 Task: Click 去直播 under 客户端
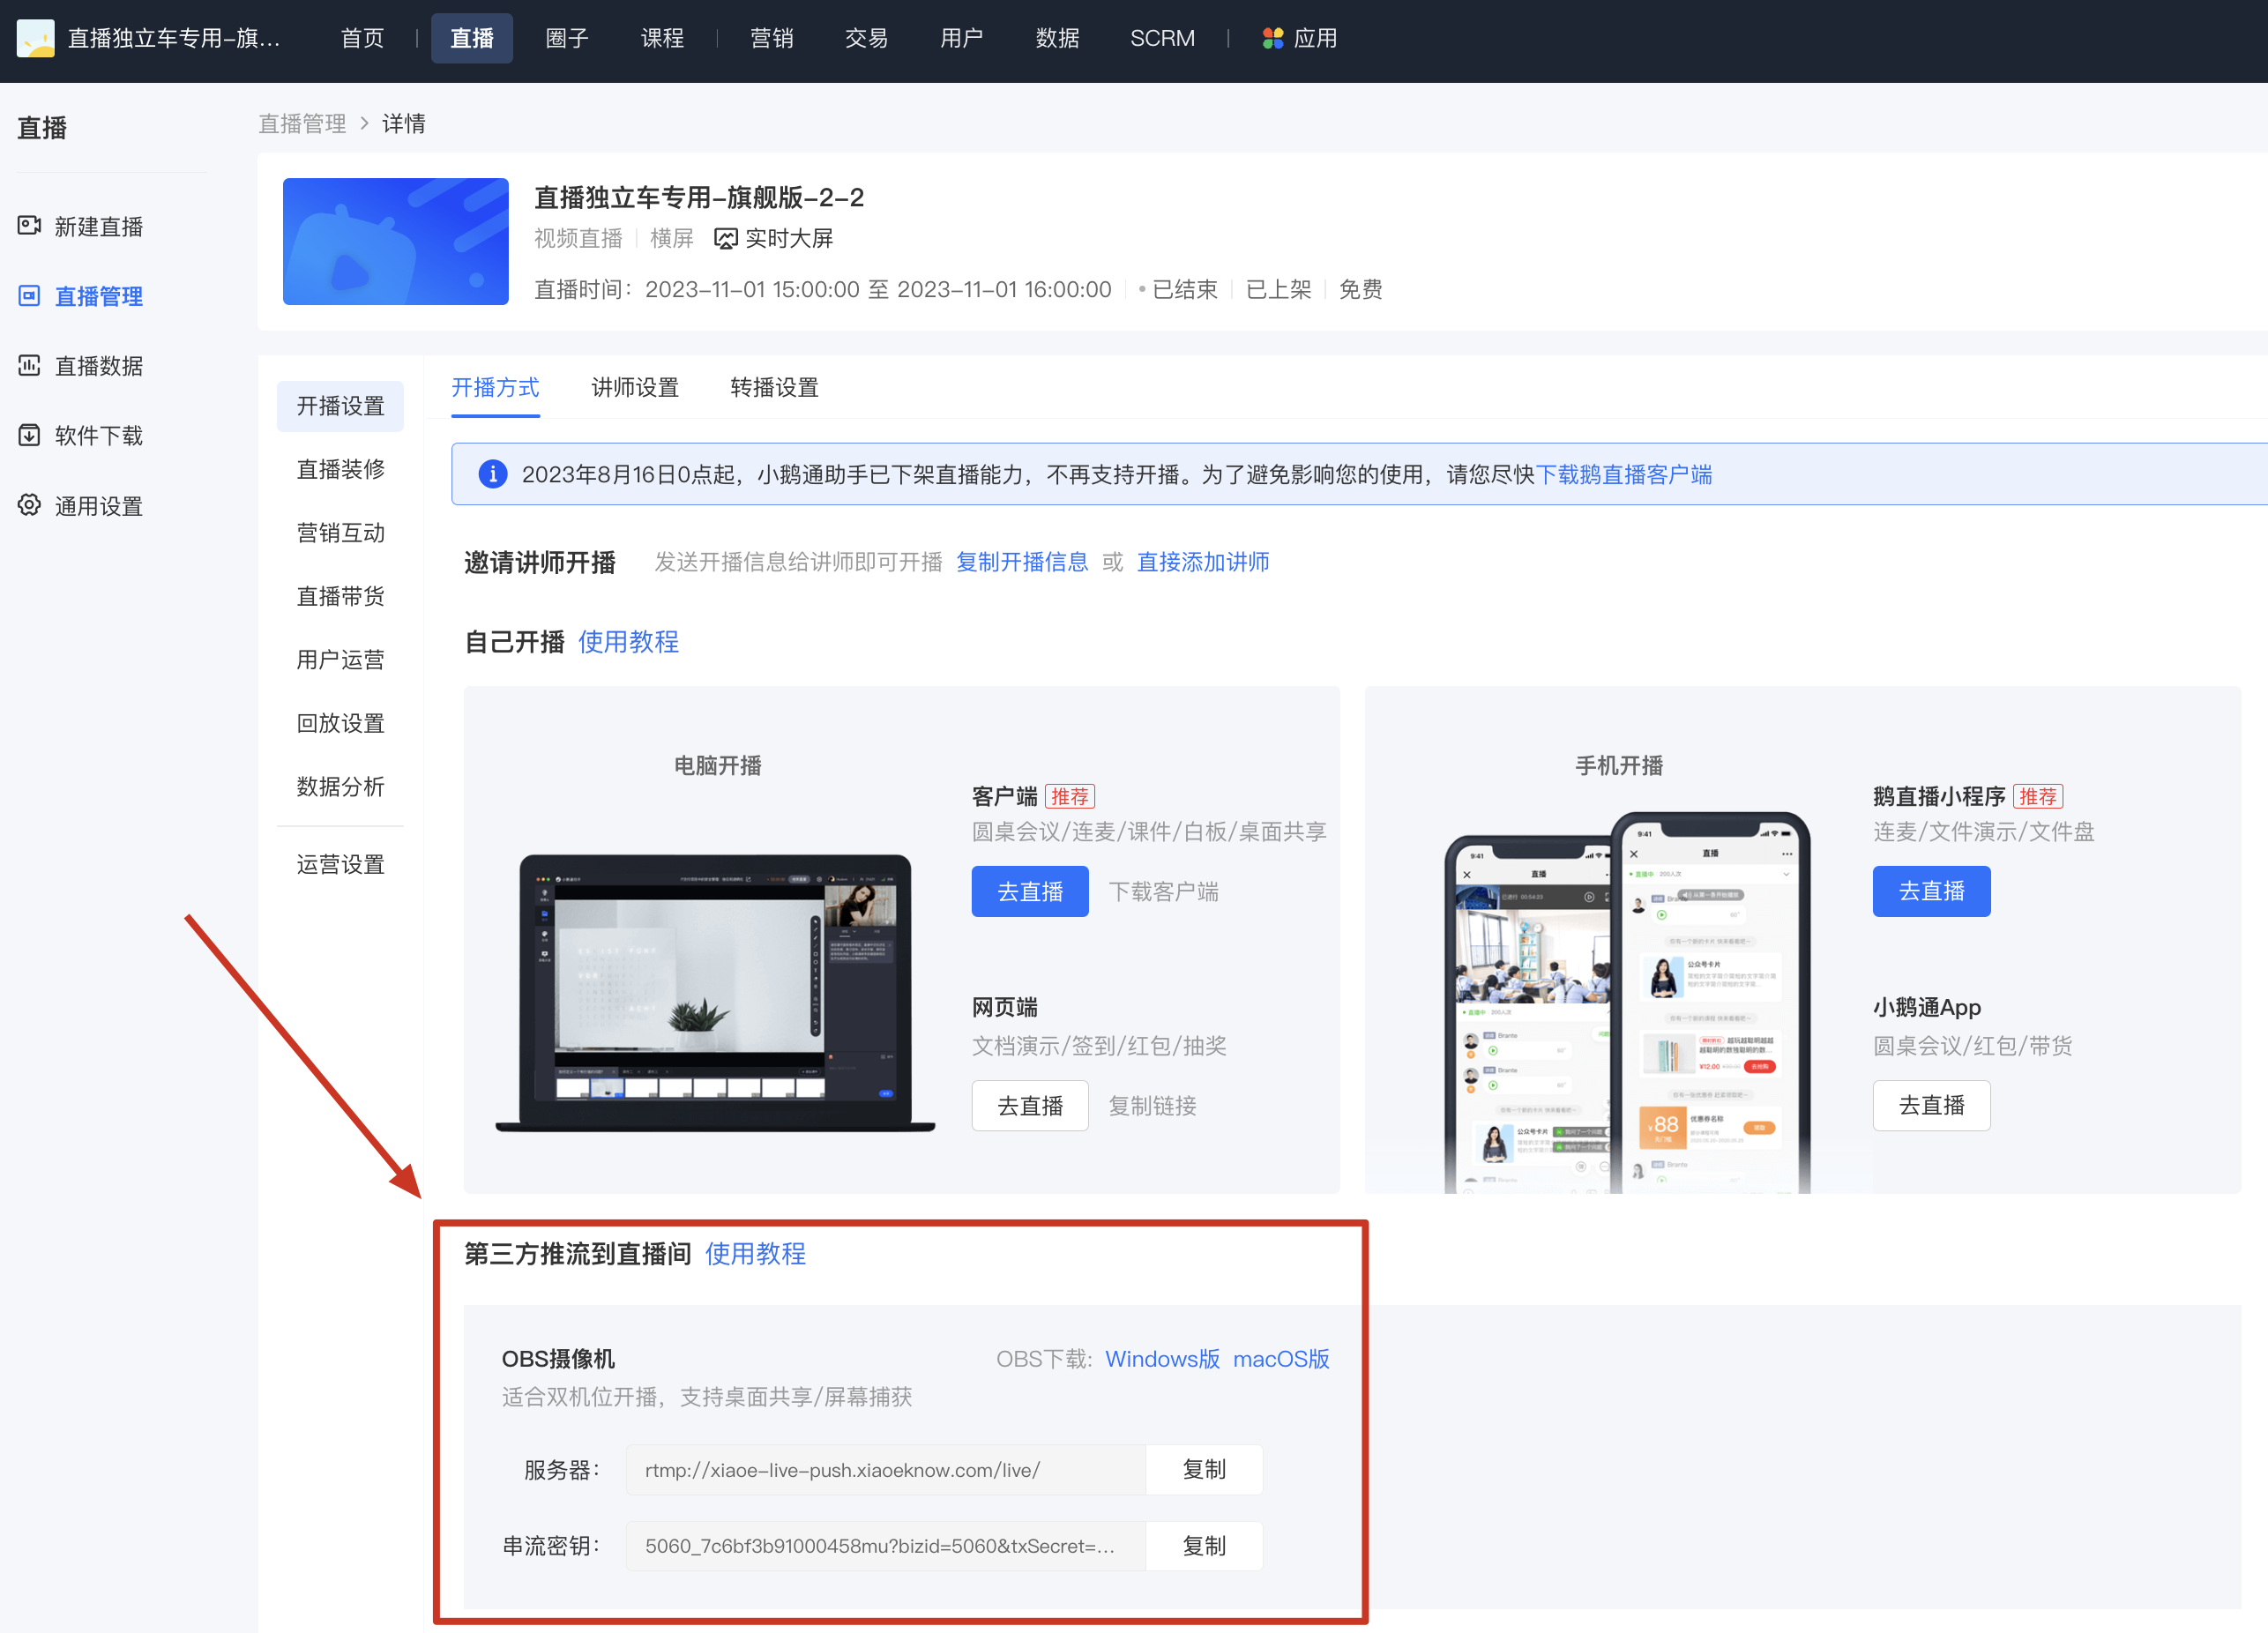pyautogui.click(x=1029, y=891)
